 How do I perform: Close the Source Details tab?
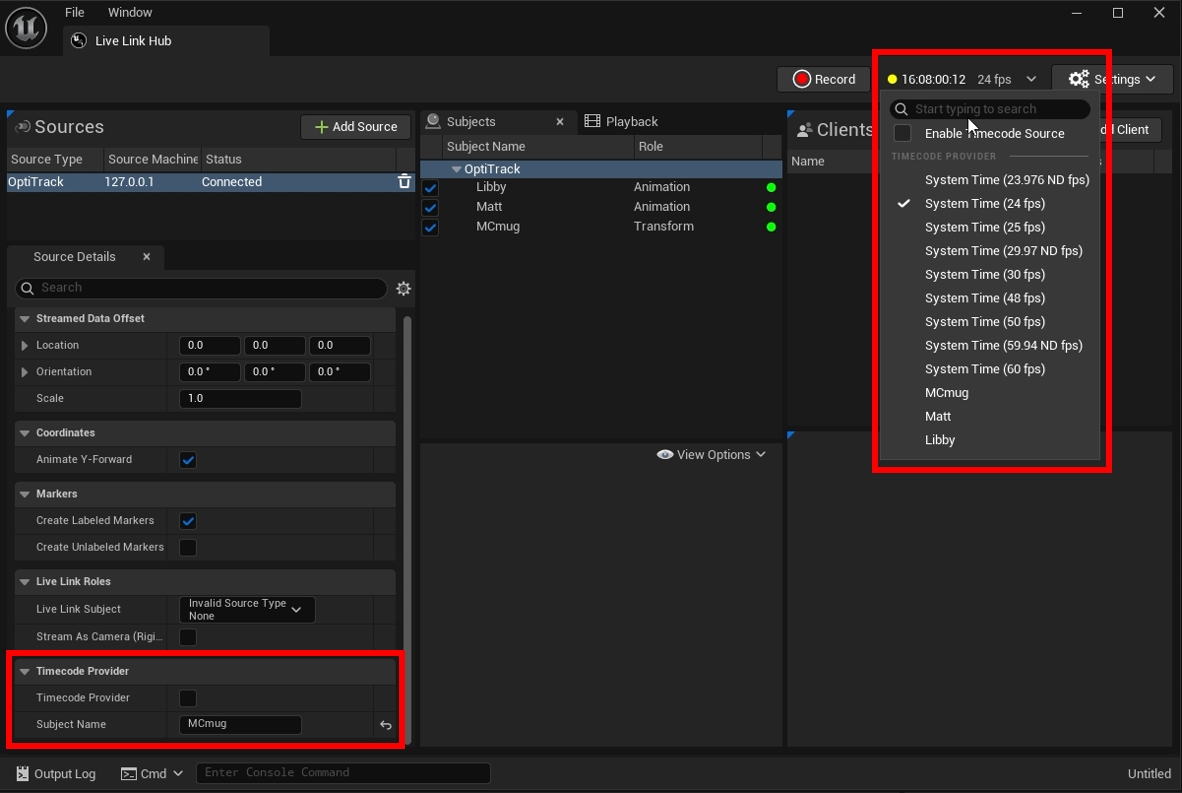(x=146, y=257)
